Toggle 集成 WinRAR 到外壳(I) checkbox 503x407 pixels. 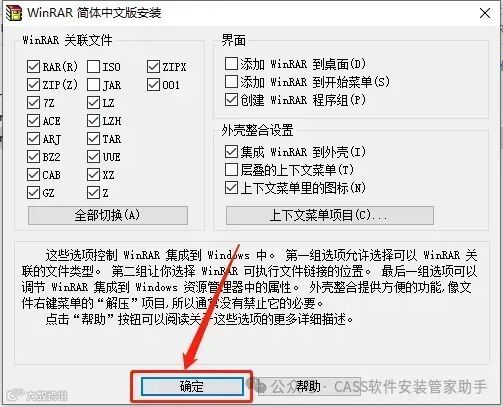coord(231,152)
